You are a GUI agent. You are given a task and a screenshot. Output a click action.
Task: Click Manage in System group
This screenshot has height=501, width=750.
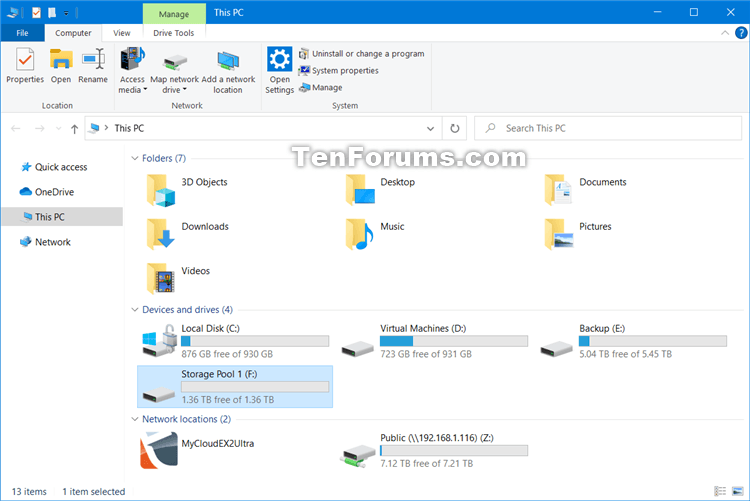click(320, 88)
